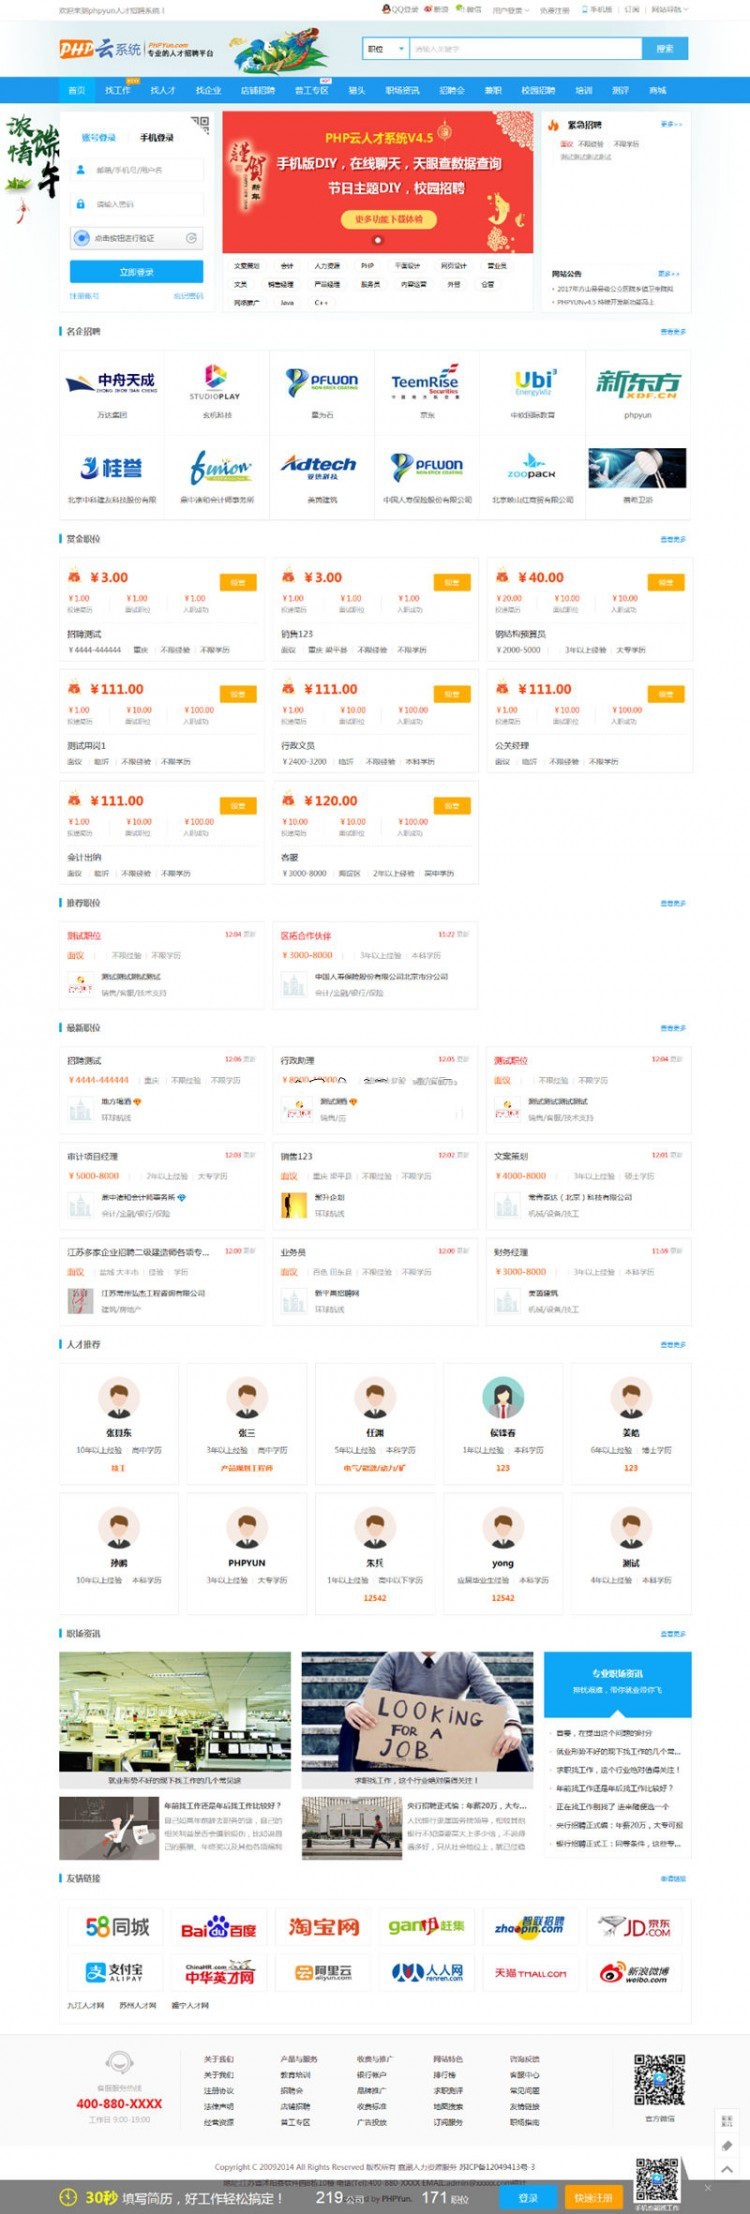Open the Adtech company logo
This screenshot has height=2214, width=750.
[319, 467]
